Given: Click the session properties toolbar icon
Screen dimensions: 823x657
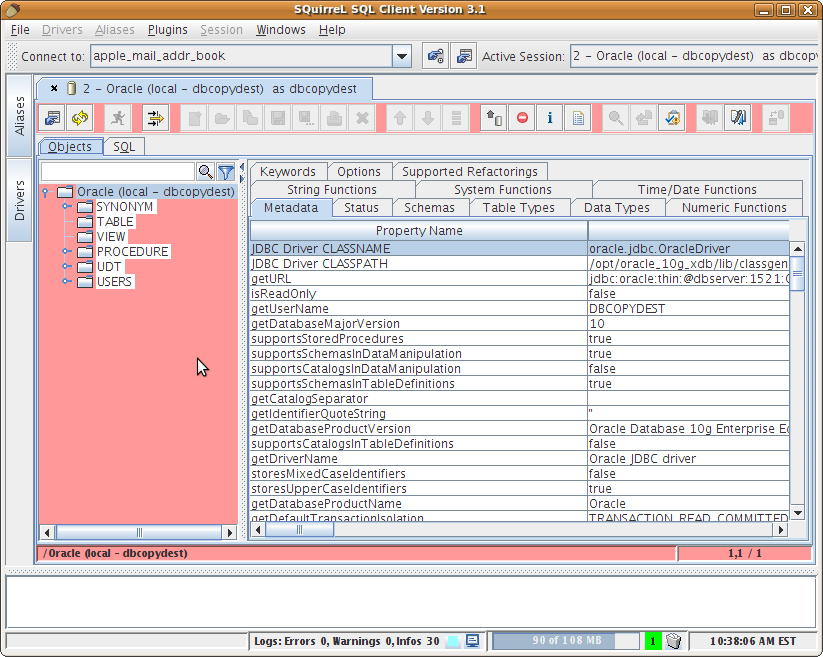Looking at the screenshot, I should 52,118.
